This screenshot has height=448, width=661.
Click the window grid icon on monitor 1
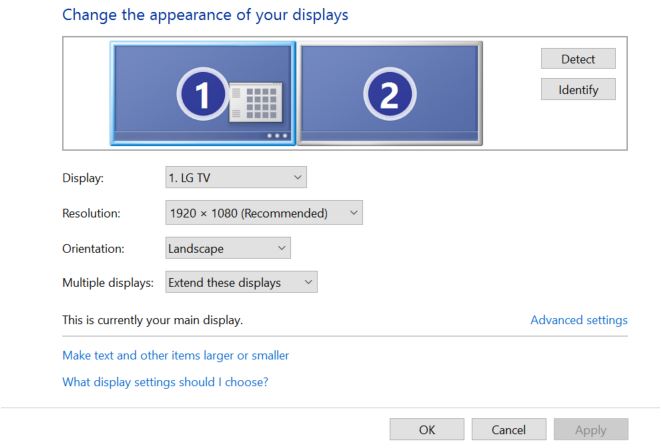254,101
